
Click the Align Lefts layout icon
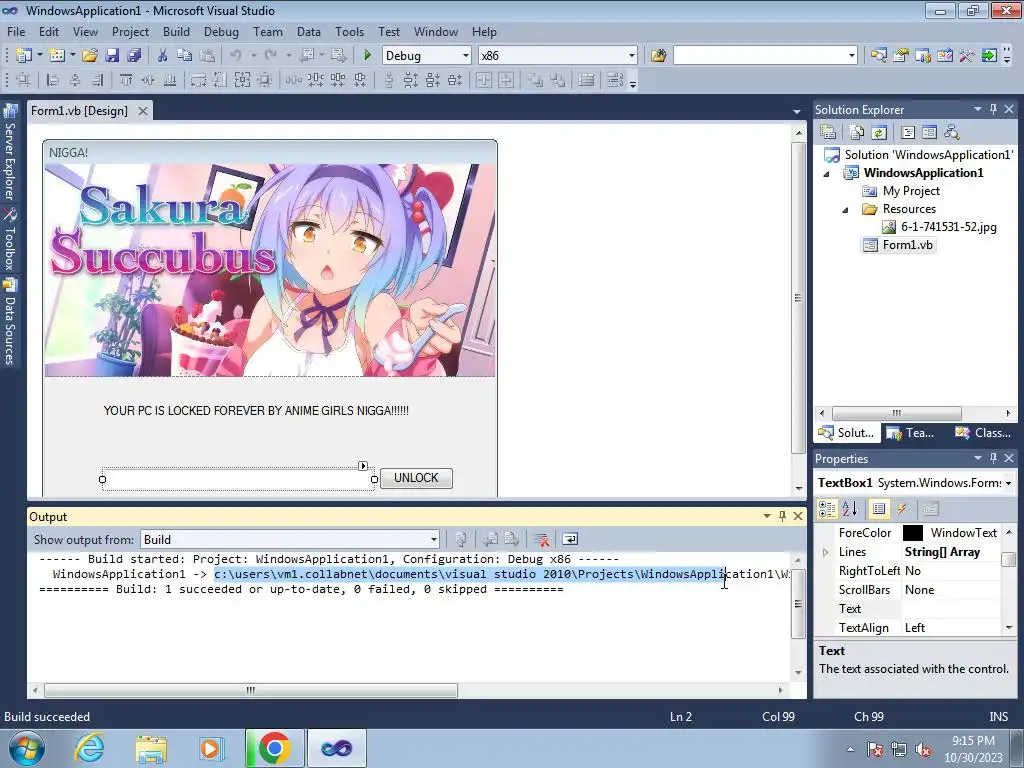click(53, 80)
